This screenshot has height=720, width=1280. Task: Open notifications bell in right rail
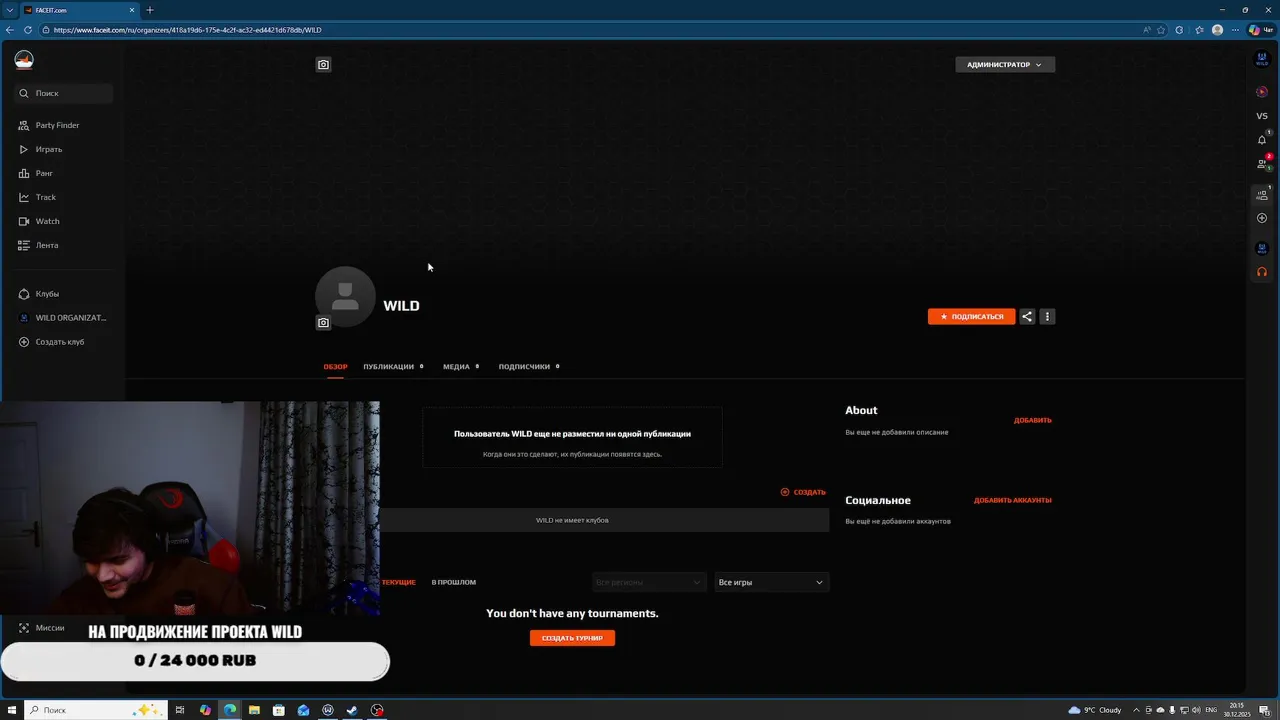[x=1262, y=140]
